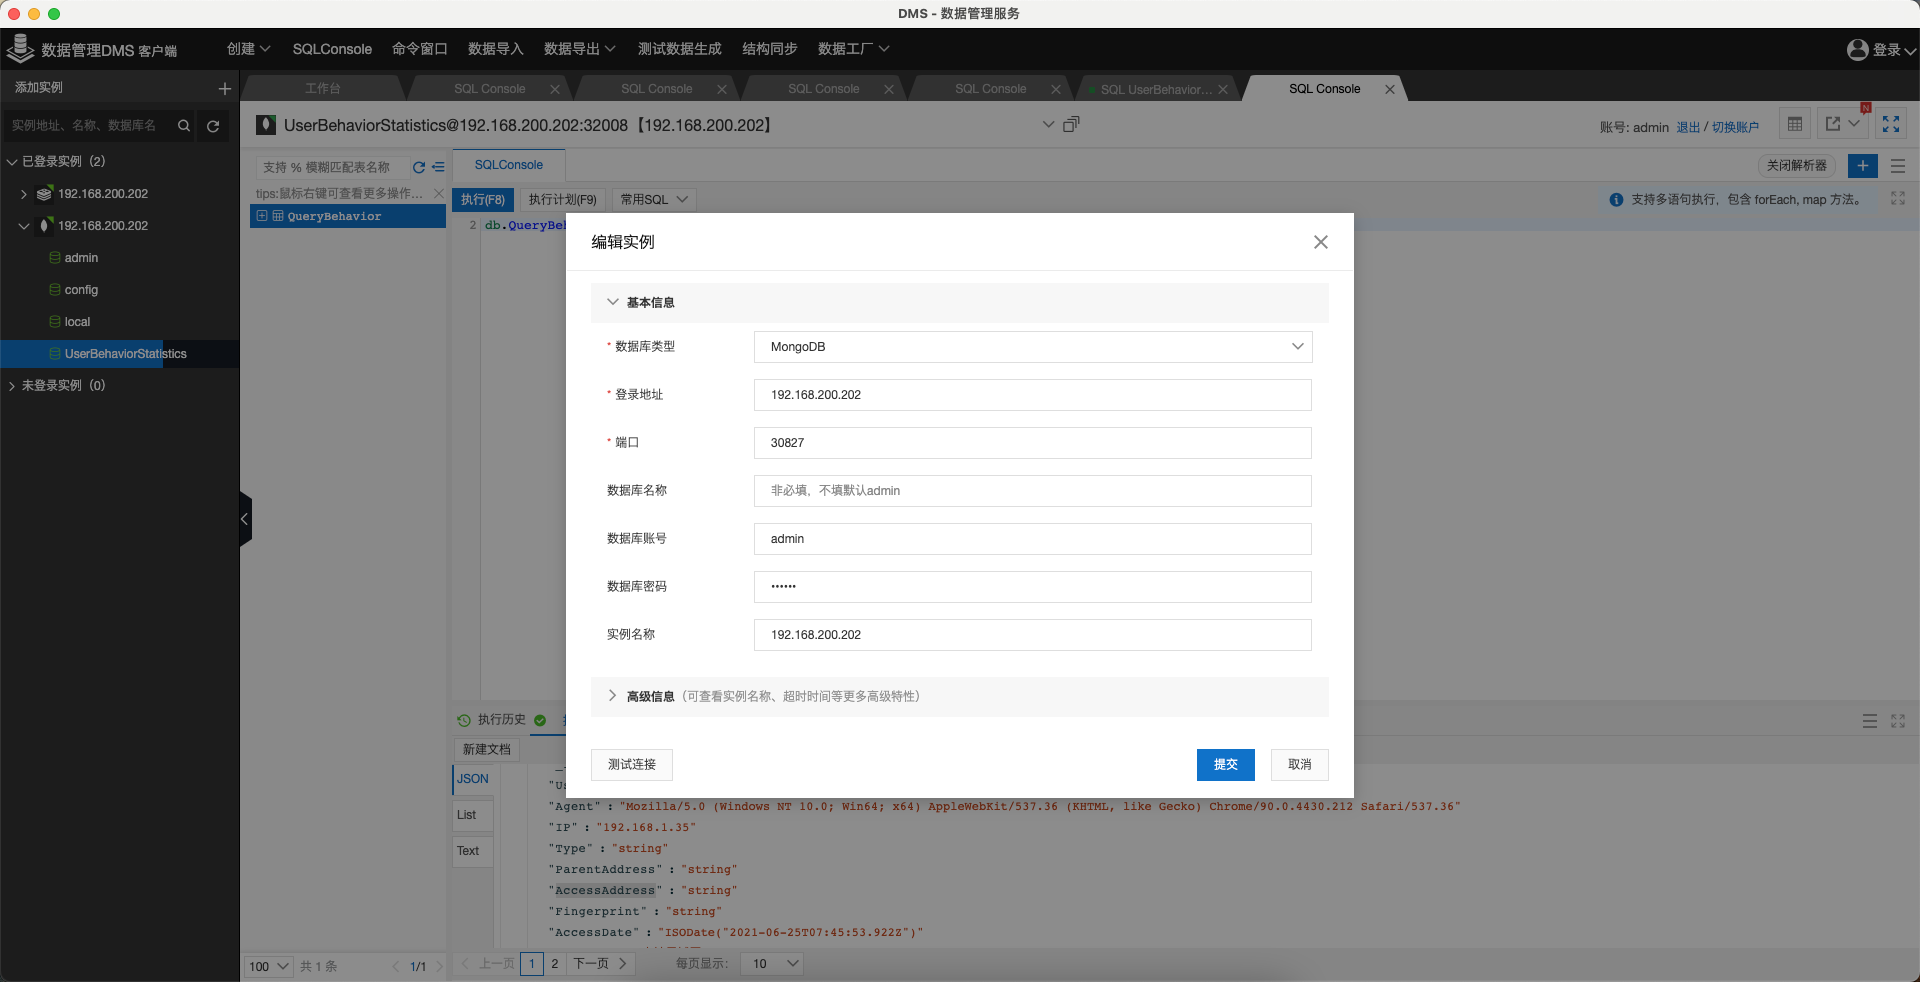Open the DMS client home icon
1920x982 pixels.
(x=20, y=48)
